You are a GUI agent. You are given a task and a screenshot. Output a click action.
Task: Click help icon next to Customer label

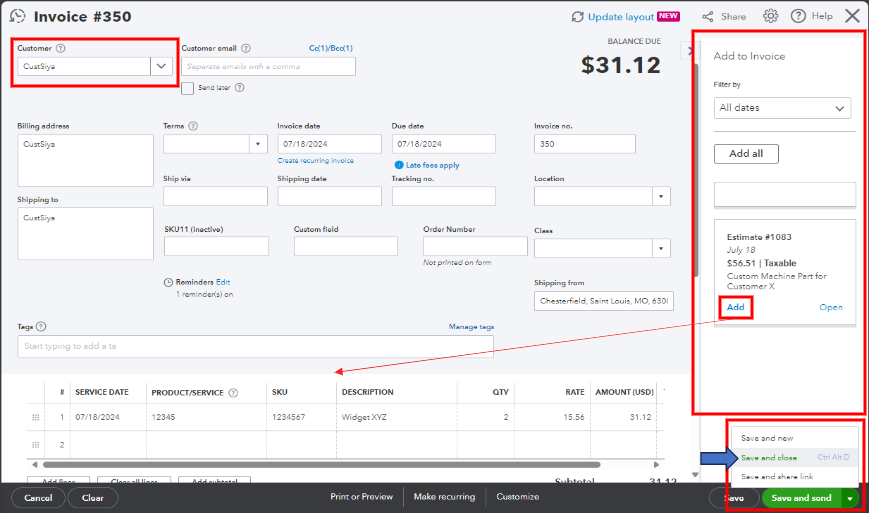point(60,48)
